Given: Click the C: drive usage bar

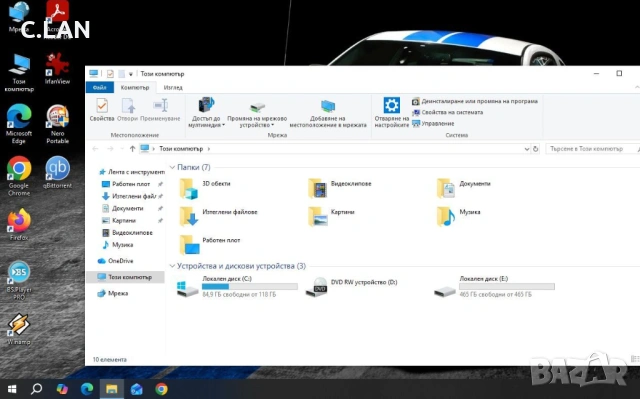Looking at the screenshot, I should click(x=250, y=286).
